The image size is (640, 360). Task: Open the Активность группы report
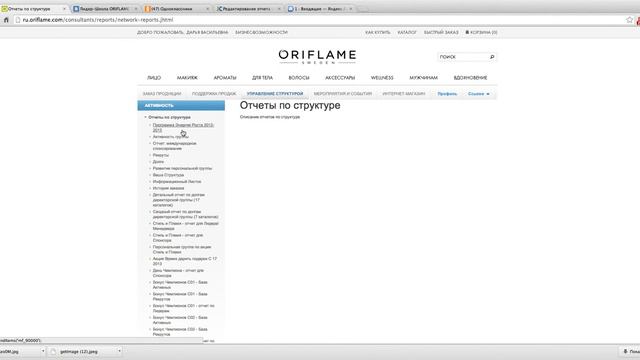170,137
